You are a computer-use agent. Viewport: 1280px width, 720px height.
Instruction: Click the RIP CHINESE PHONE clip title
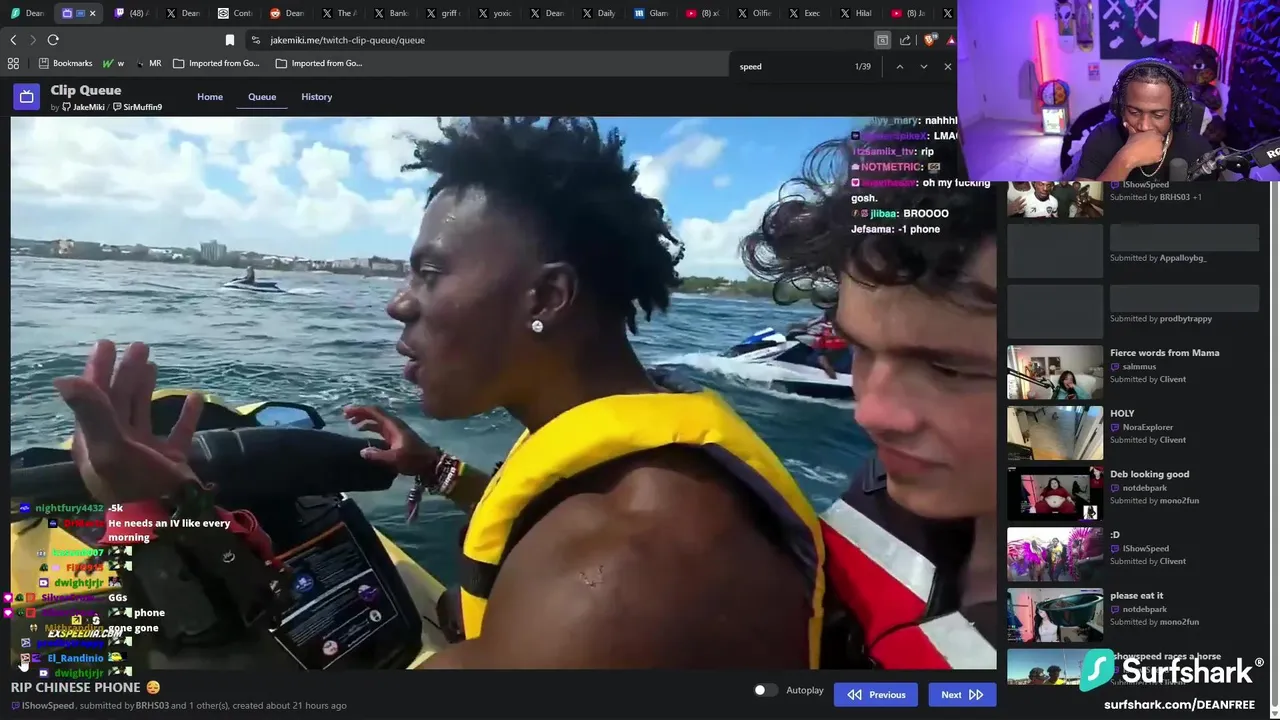[x=85, y=687]
